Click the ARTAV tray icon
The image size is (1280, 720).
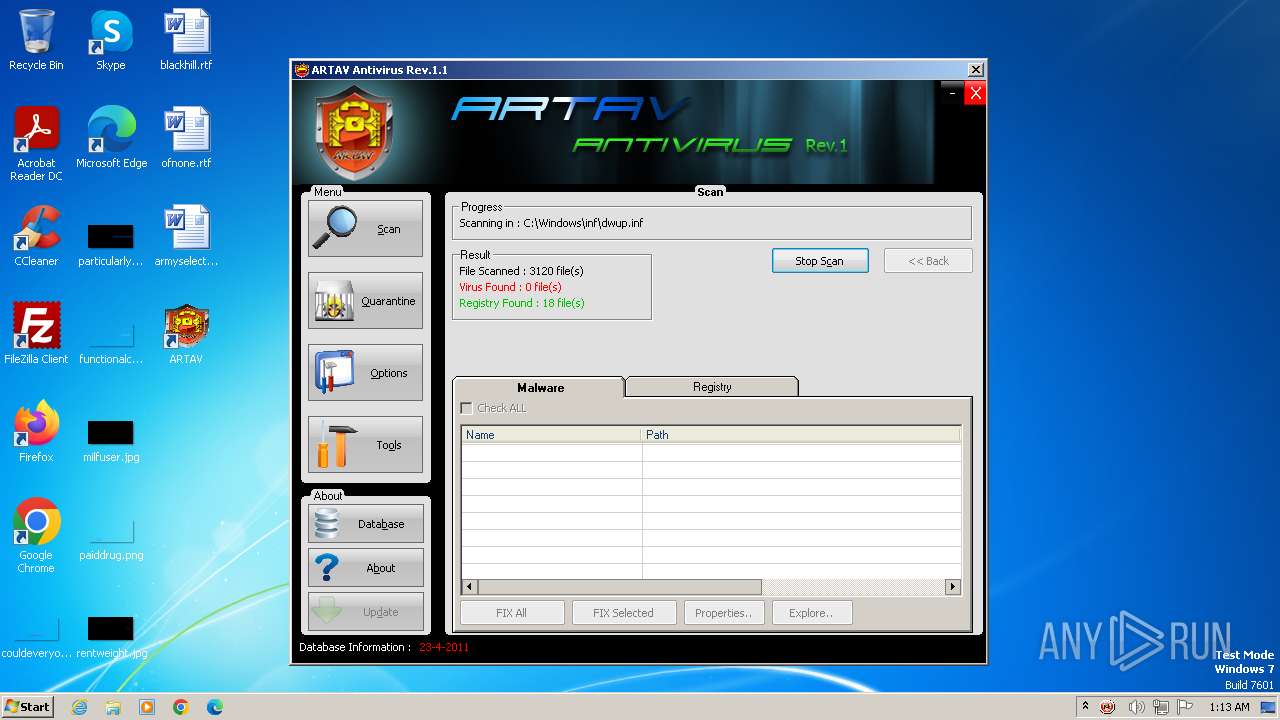[1108, 707]
